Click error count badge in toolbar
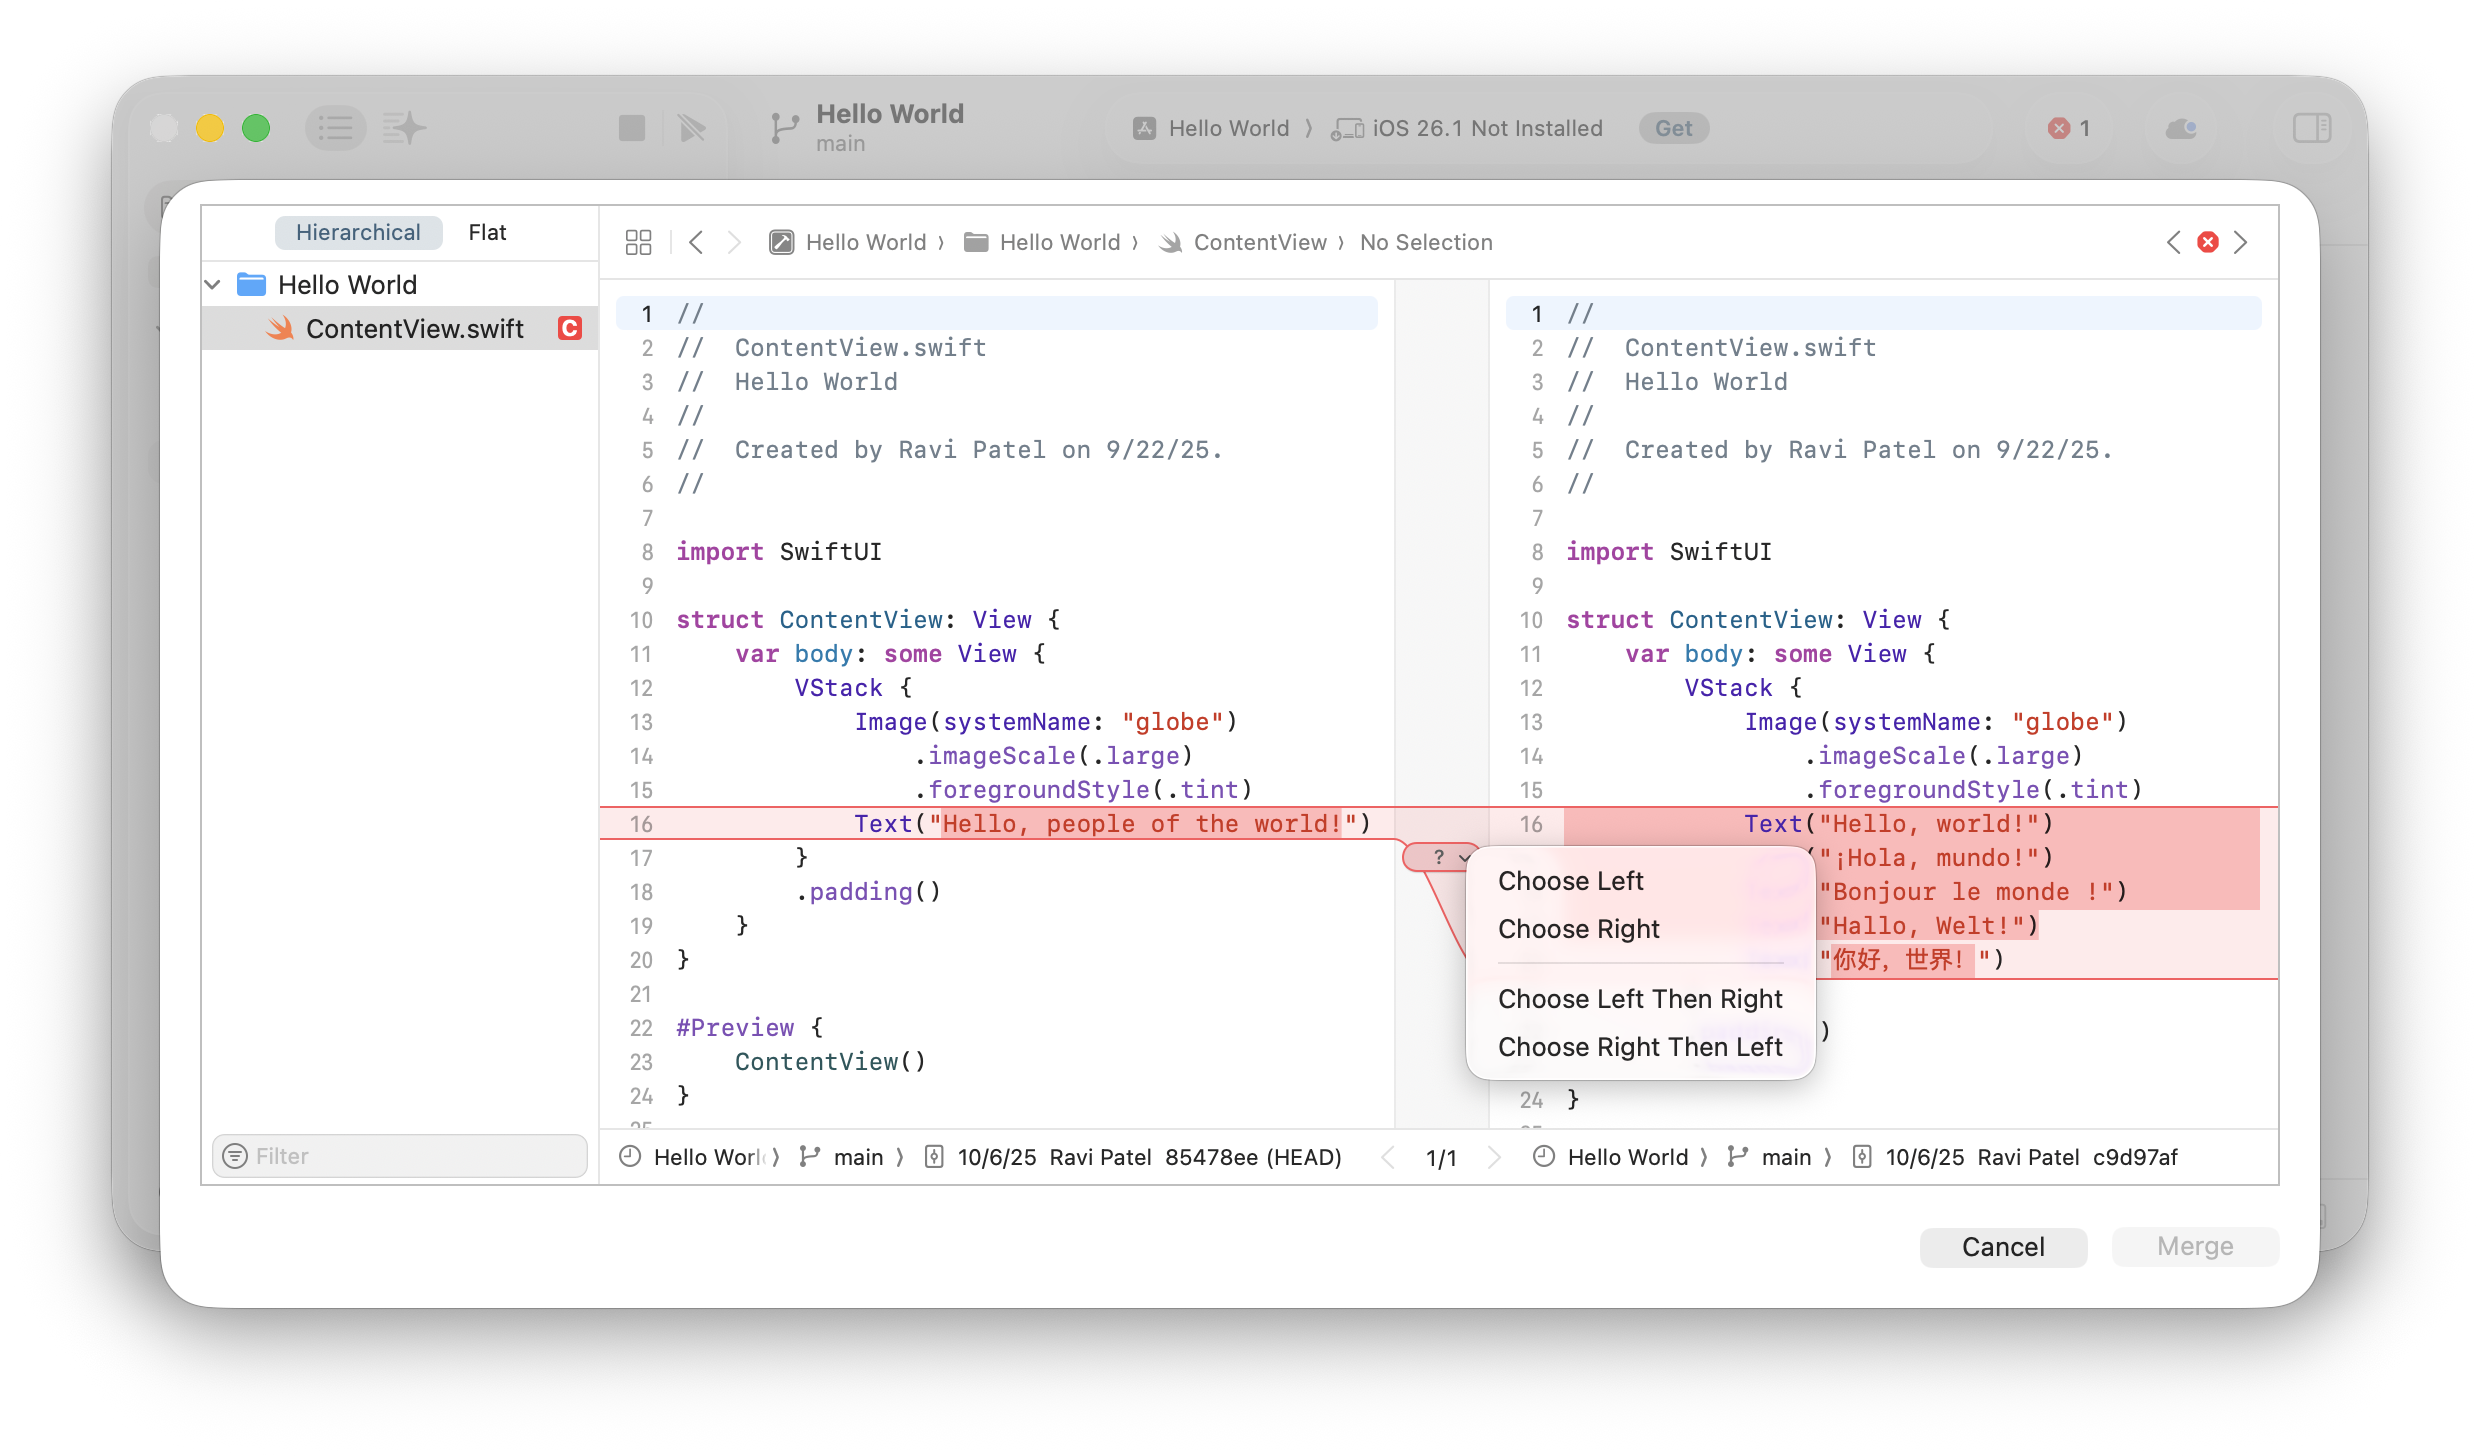The width and height of the screenshot is (2480, 1456). tap(2069, 128)
